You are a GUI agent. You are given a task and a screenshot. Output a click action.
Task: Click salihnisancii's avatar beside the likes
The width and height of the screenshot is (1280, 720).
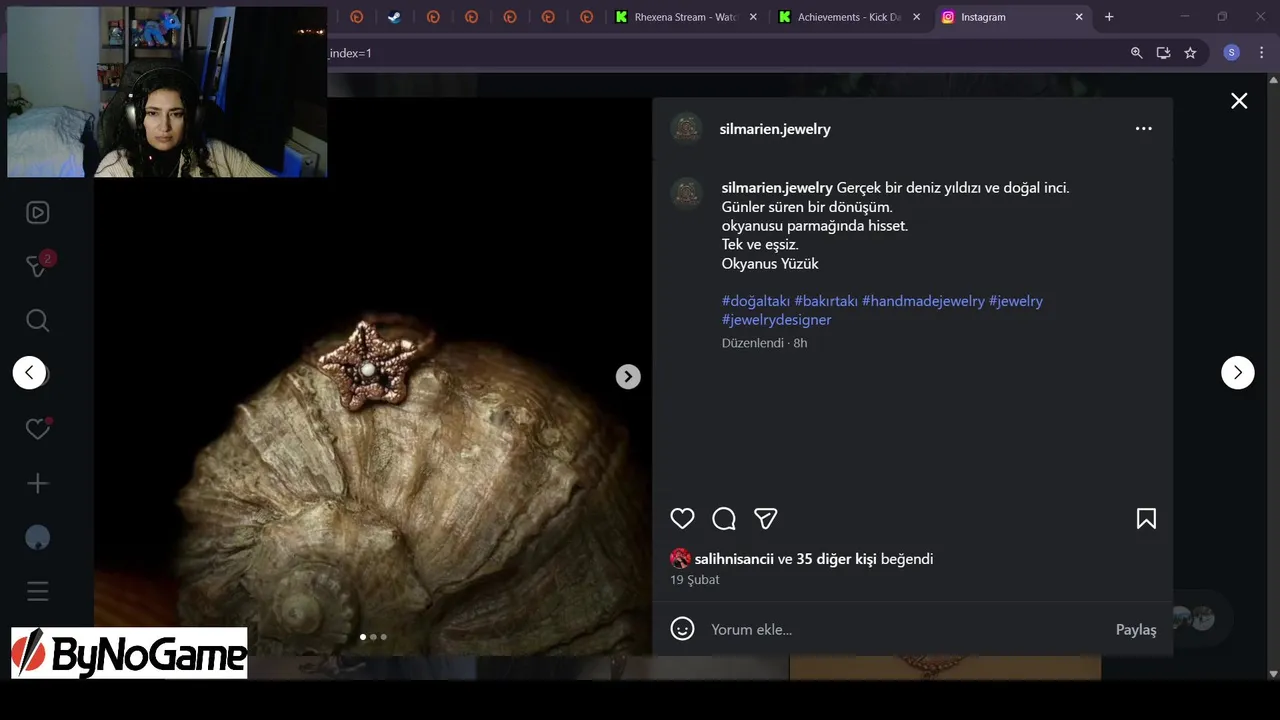(680, 558)
